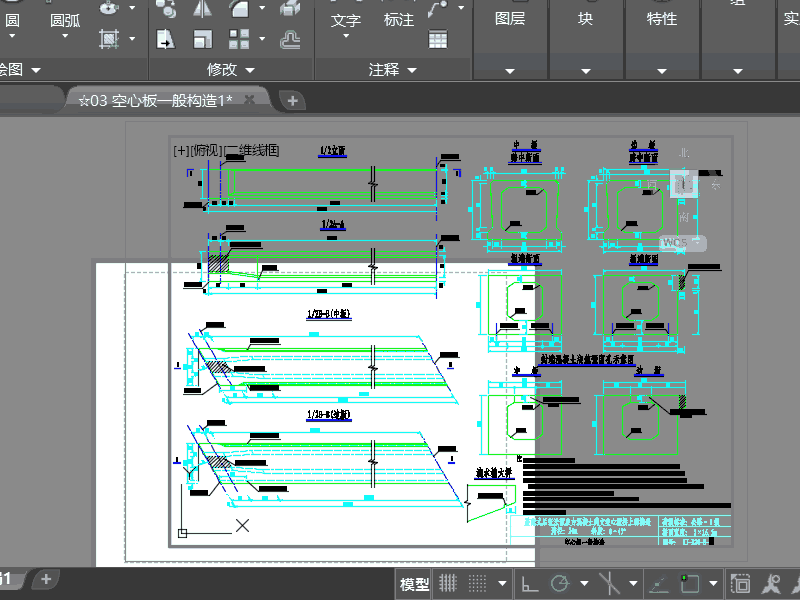Toggle object snap in status bar

click(x=690, y=583)
